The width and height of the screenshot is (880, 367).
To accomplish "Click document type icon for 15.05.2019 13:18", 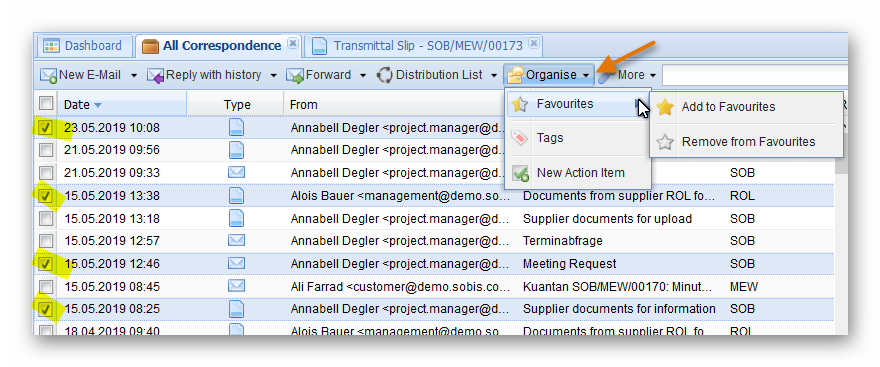I will click(236, 218).
